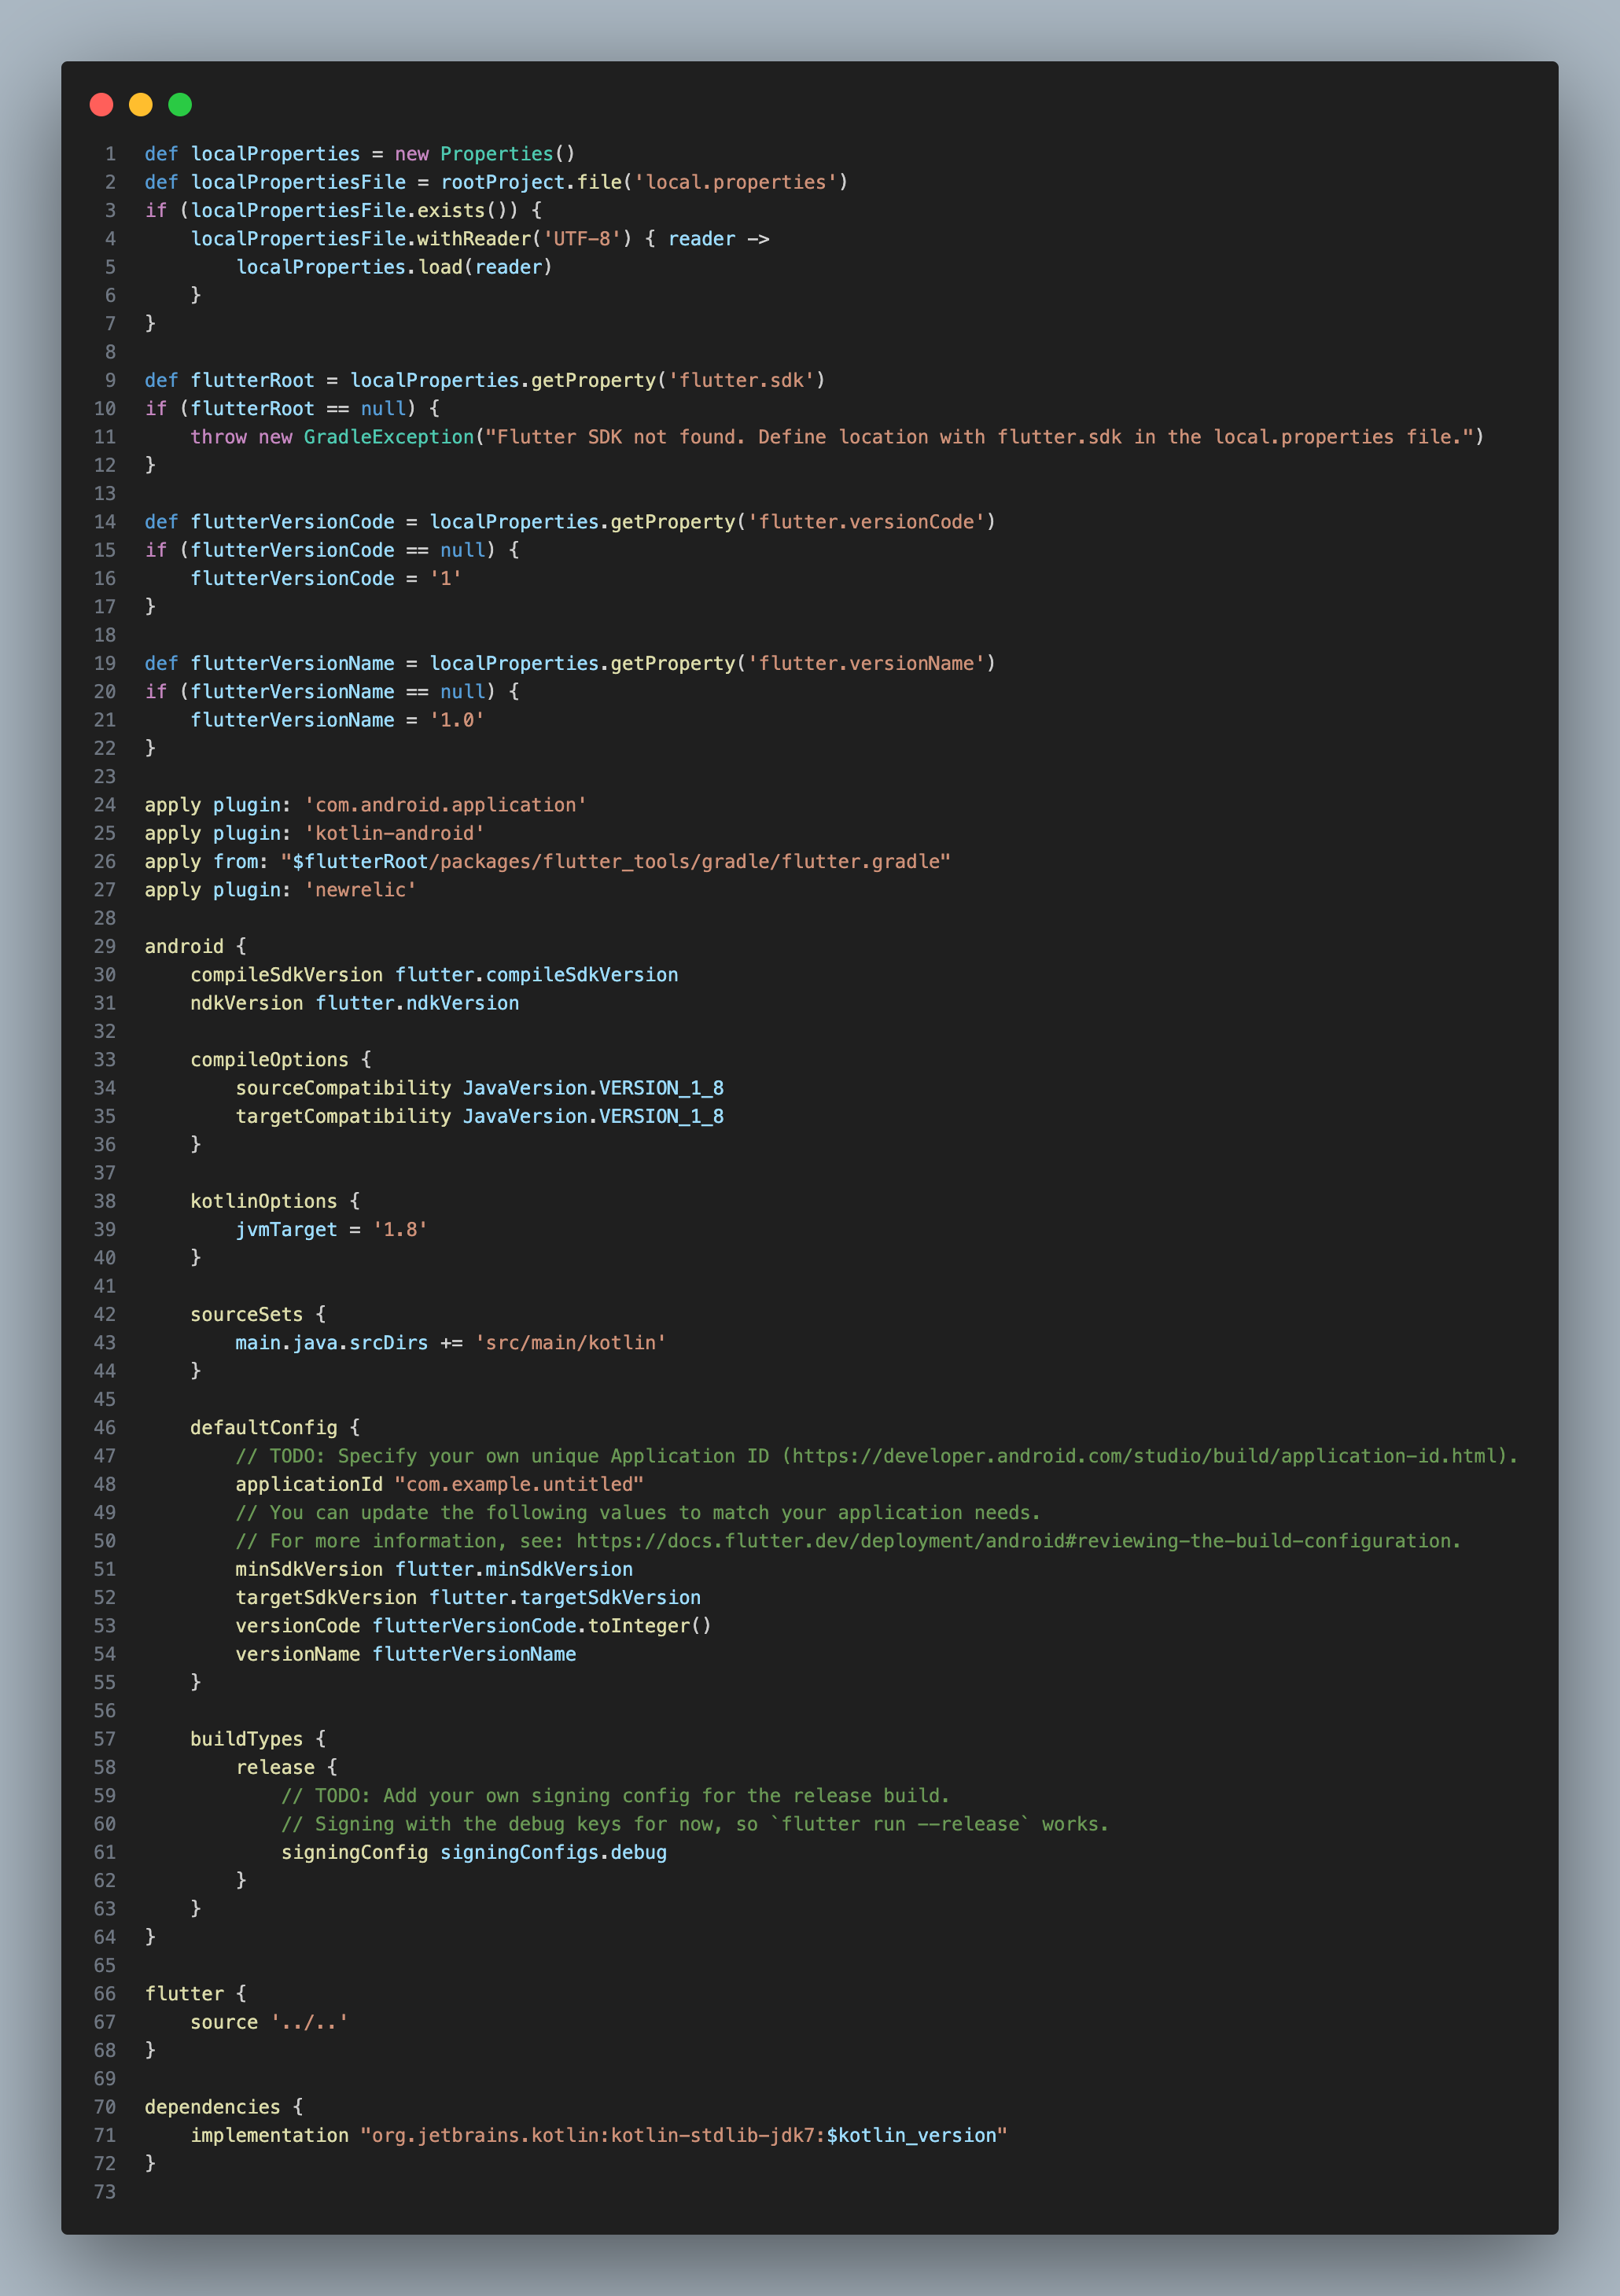Click the buildTypes block name
This screenshot has width=1620, height=2296.
tap(246, 1739)
